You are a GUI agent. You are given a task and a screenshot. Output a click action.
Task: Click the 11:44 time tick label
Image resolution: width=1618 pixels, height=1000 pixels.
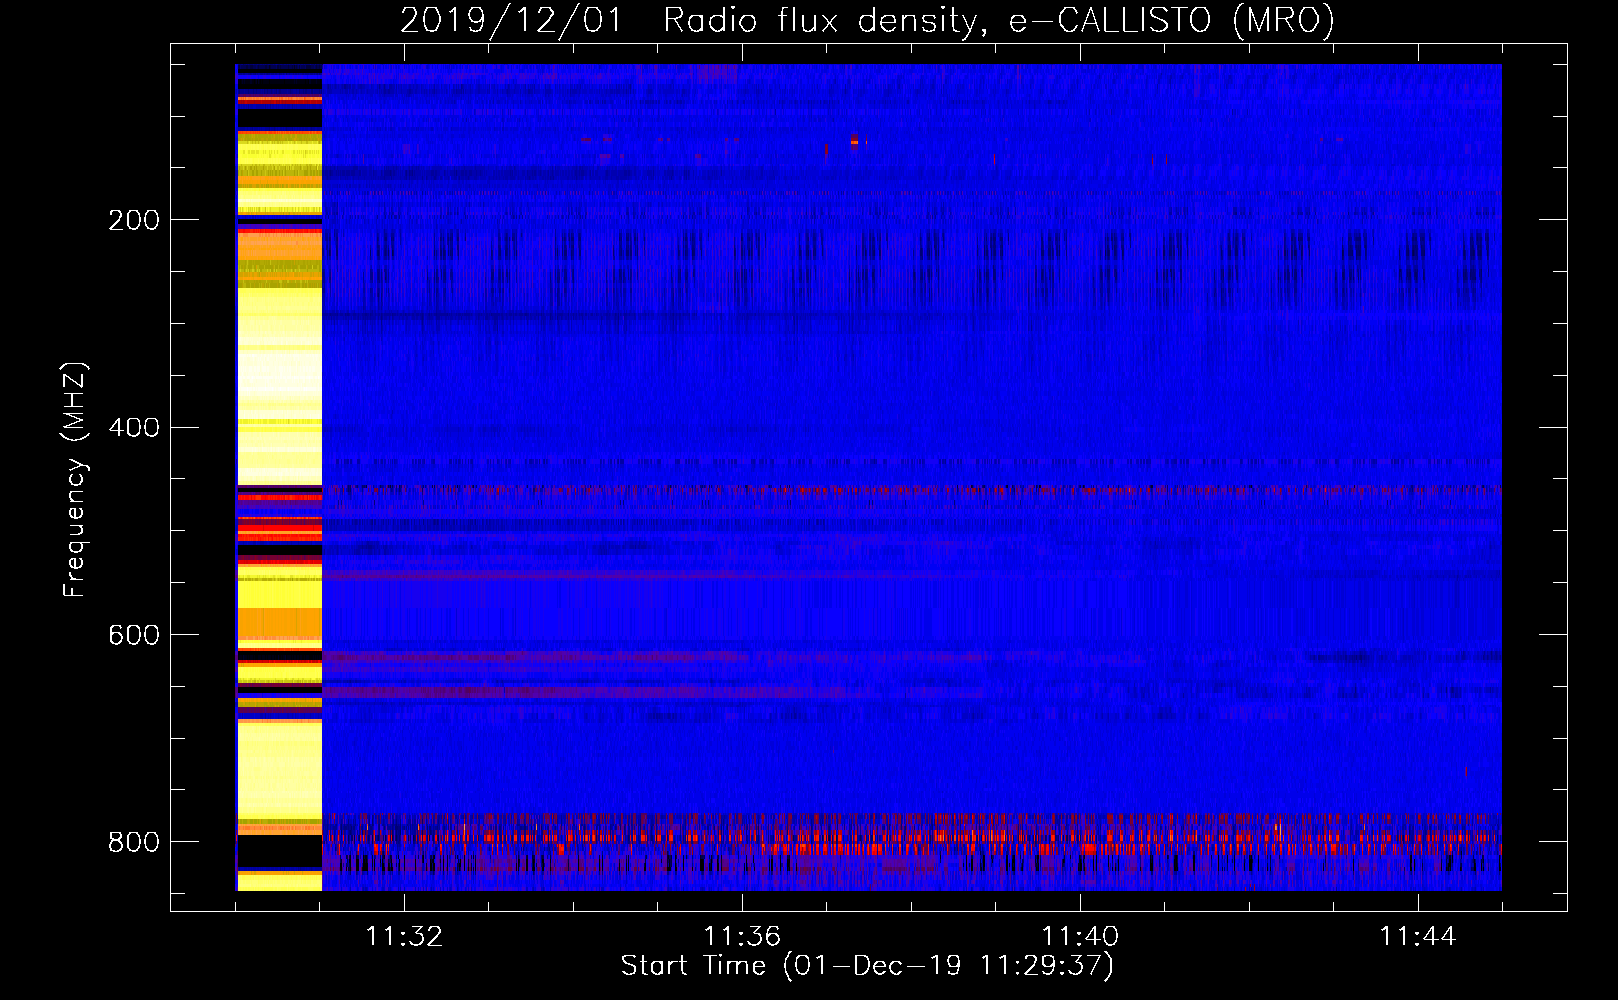[x=1418, y=937]
